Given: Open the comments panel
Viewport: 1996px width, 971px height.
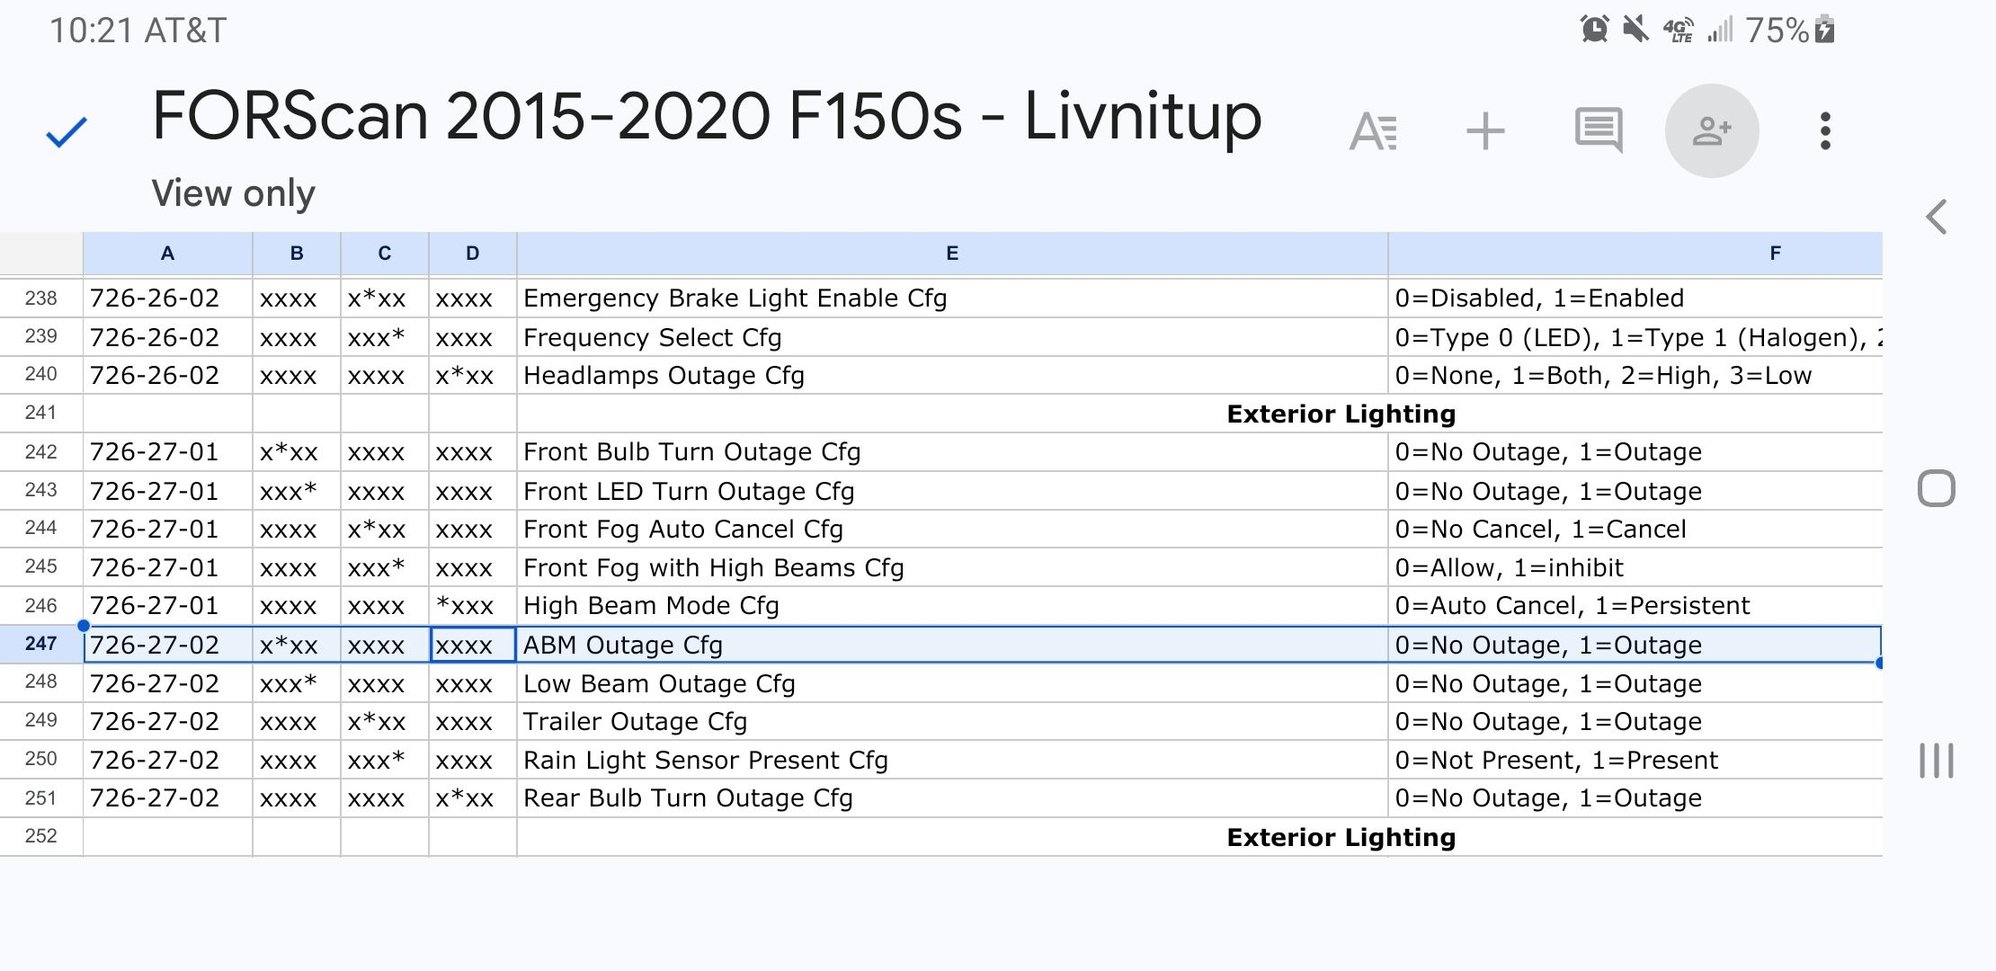Looking at the screenshot, I should (1597, 129).
